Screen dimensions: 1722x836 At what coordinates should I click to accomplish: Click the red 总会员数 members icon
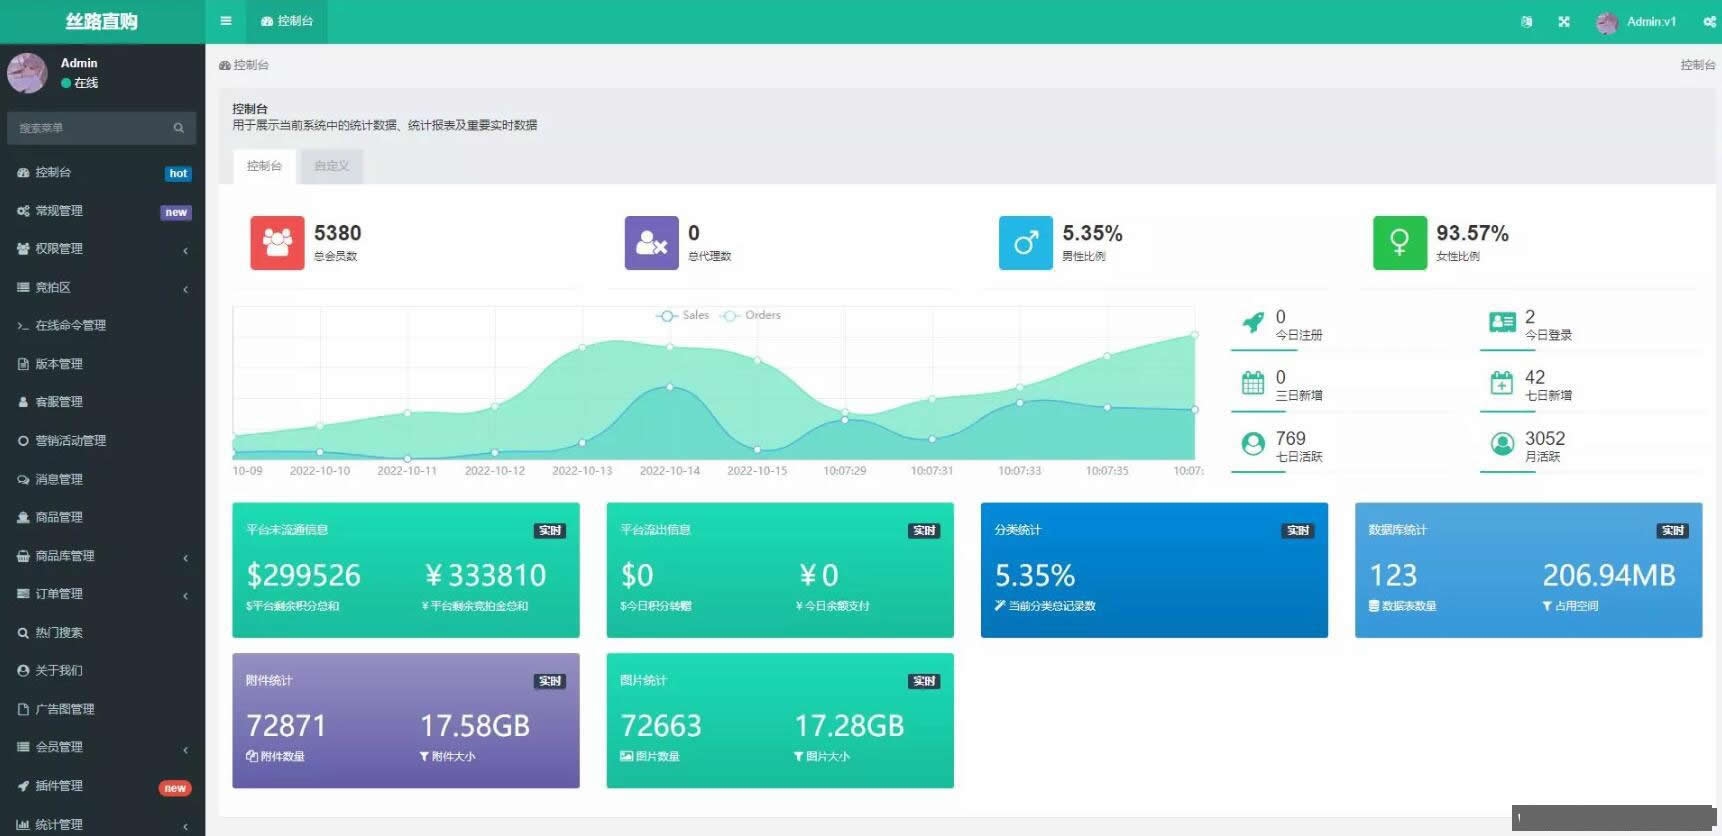(277, 243)
